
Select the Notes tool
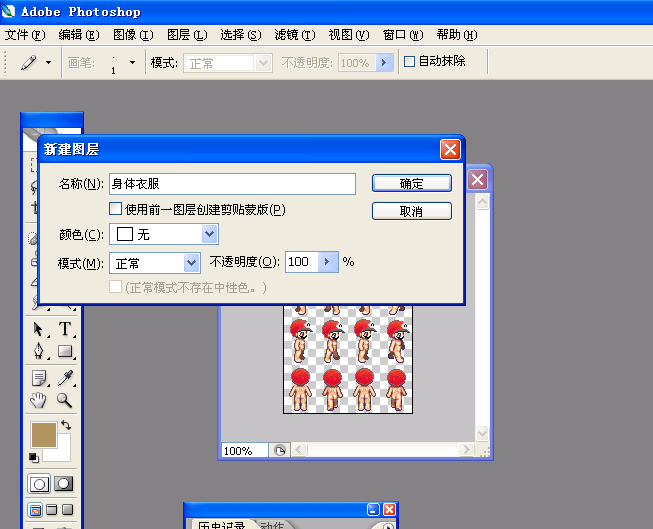coord(39,378)
